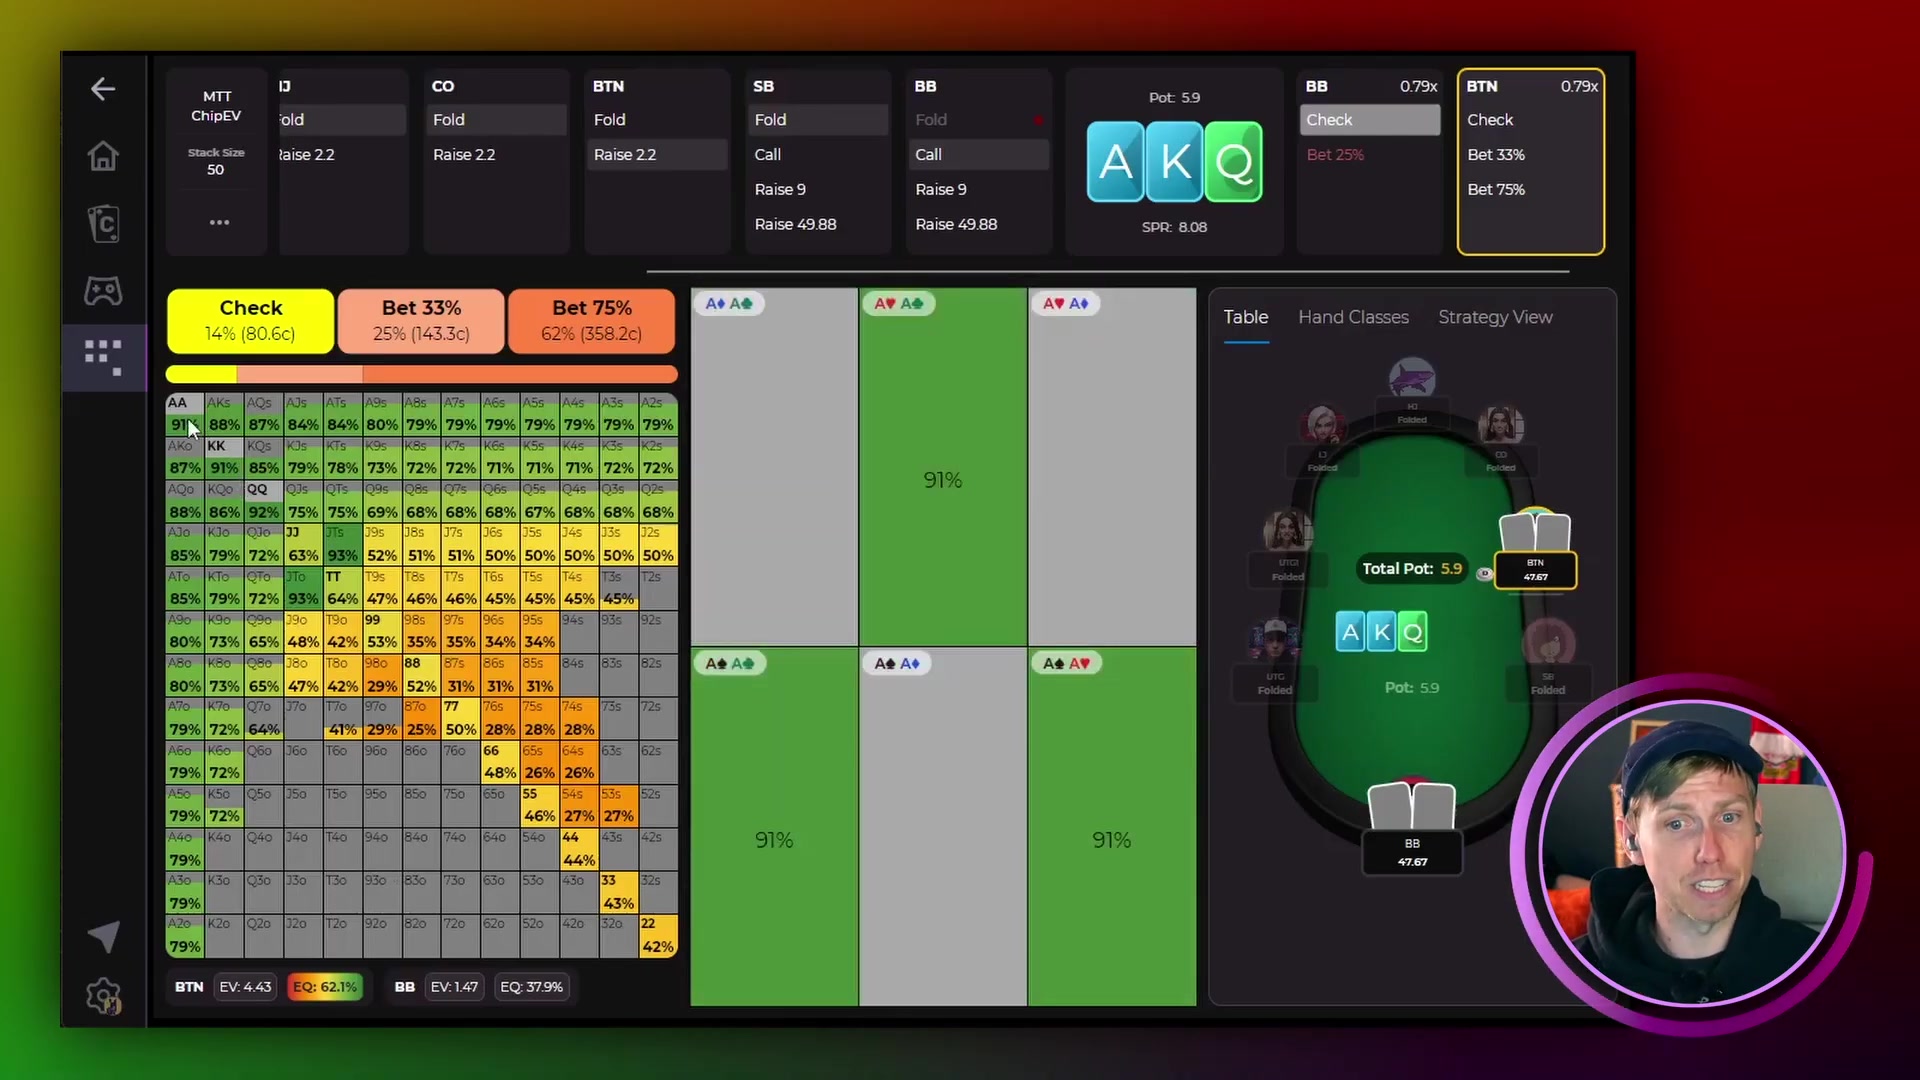
Task: Switch to the Table tab
Action: coord(1246,317)
